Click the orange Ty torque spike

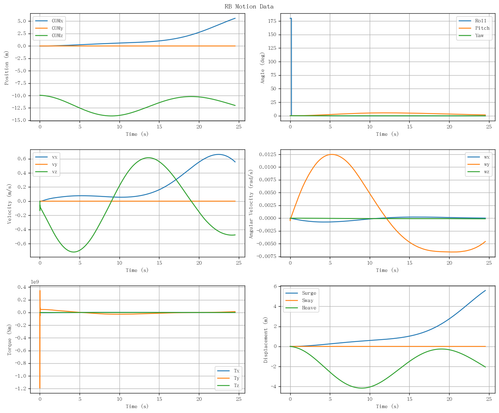coord(40,350)
